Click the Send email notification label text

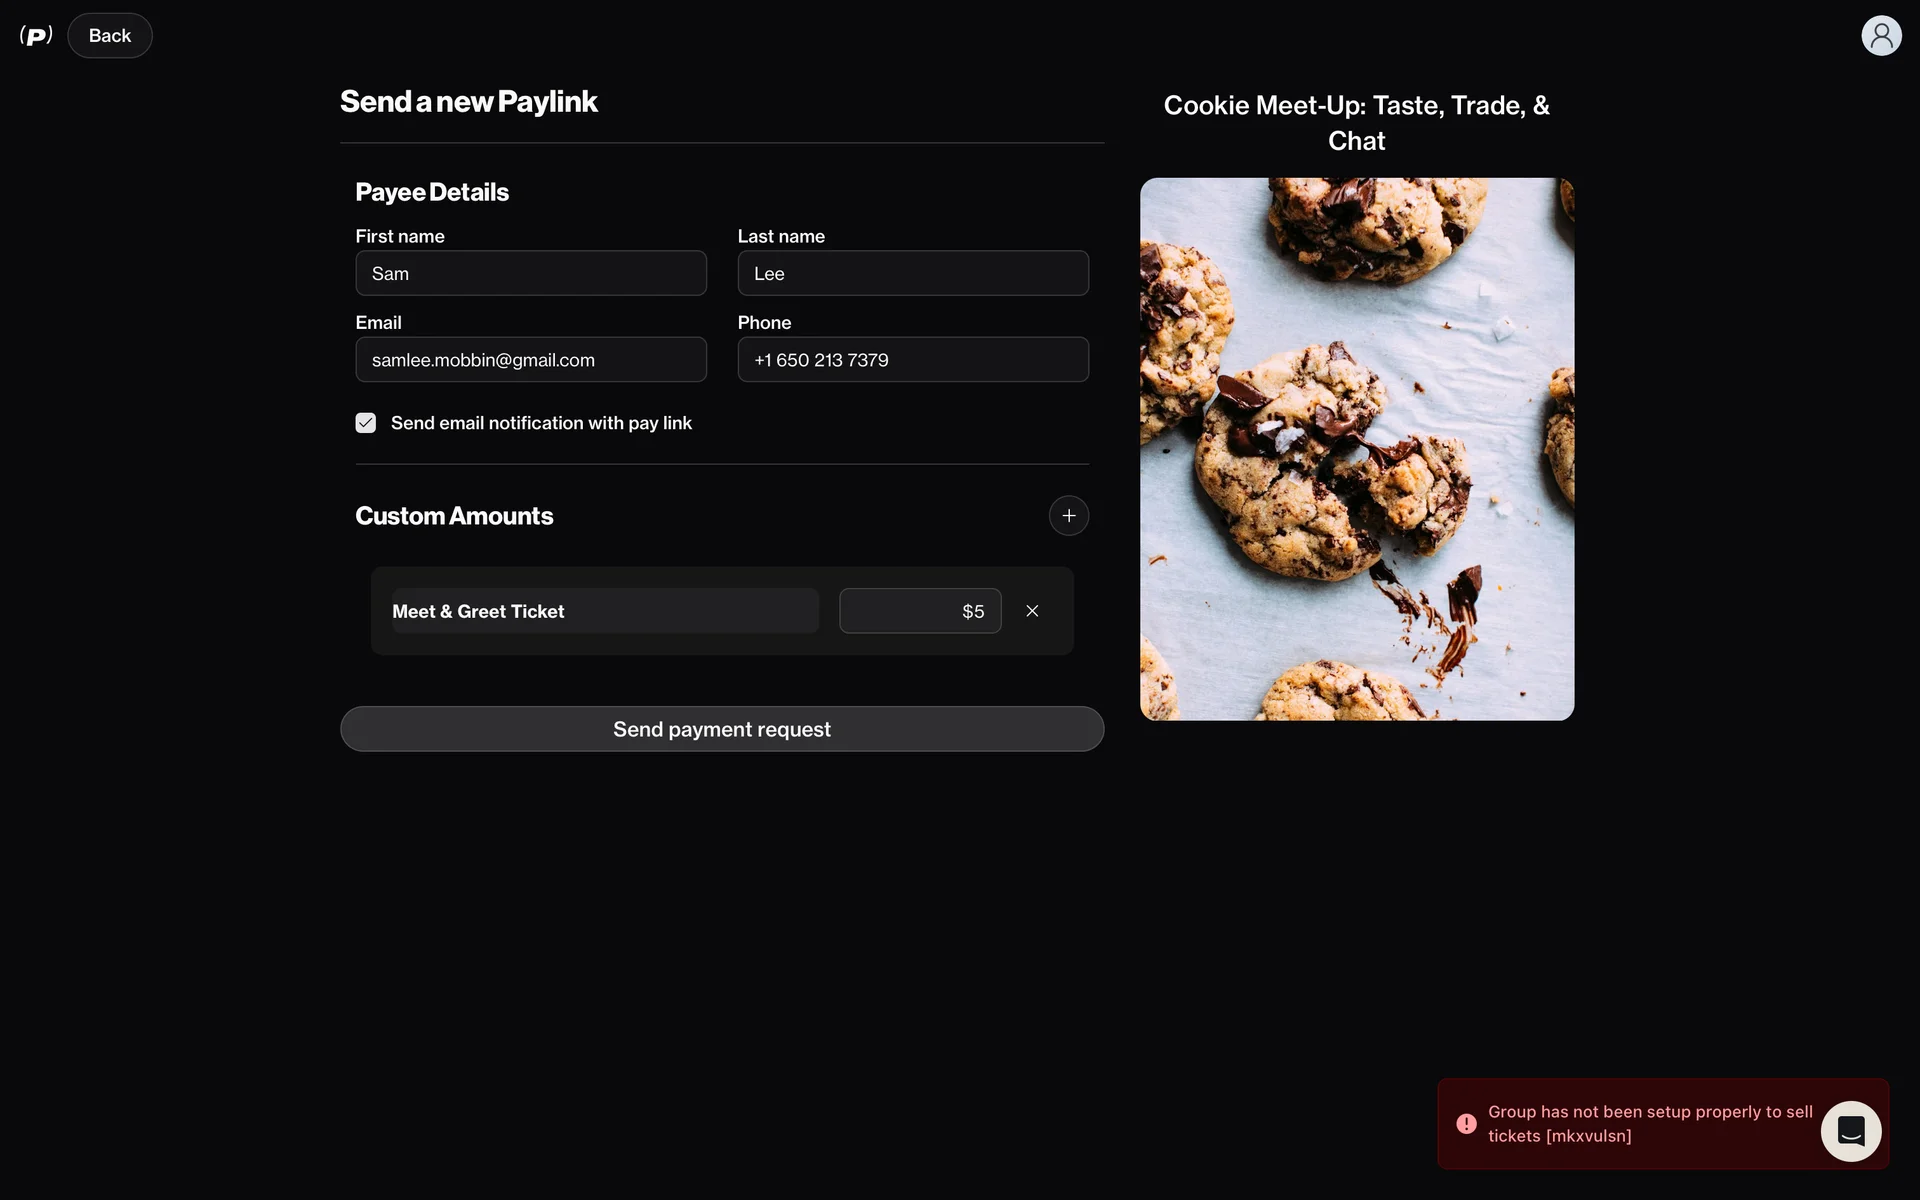pos(541,423)
